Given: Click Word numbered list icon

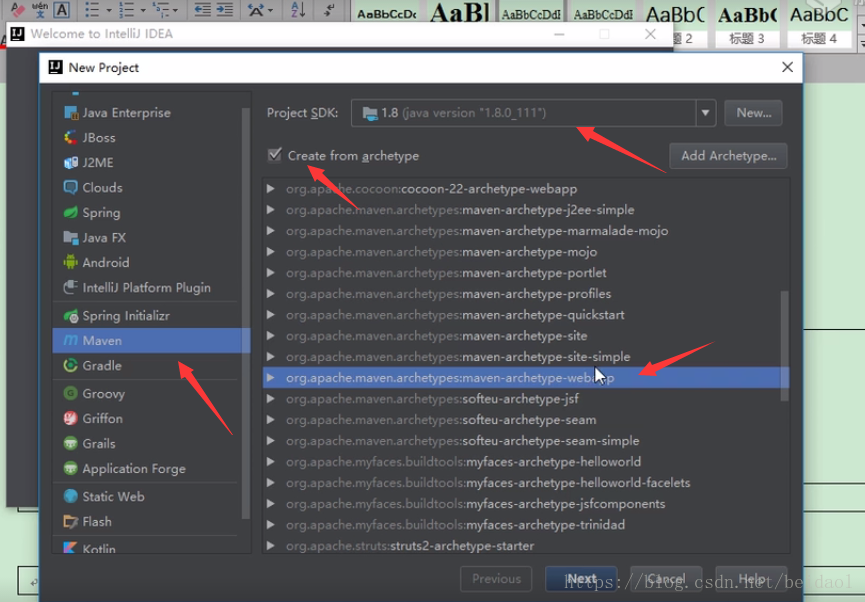Looking at the screenshot, I should pyautogui.click(x=126, y=9).
